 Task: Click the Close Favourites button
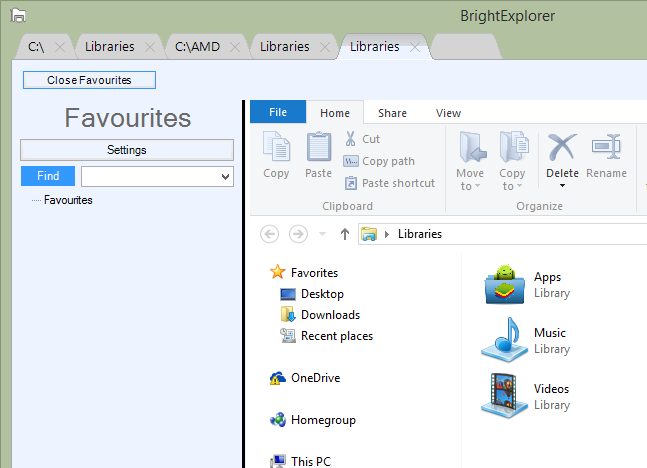89,80
